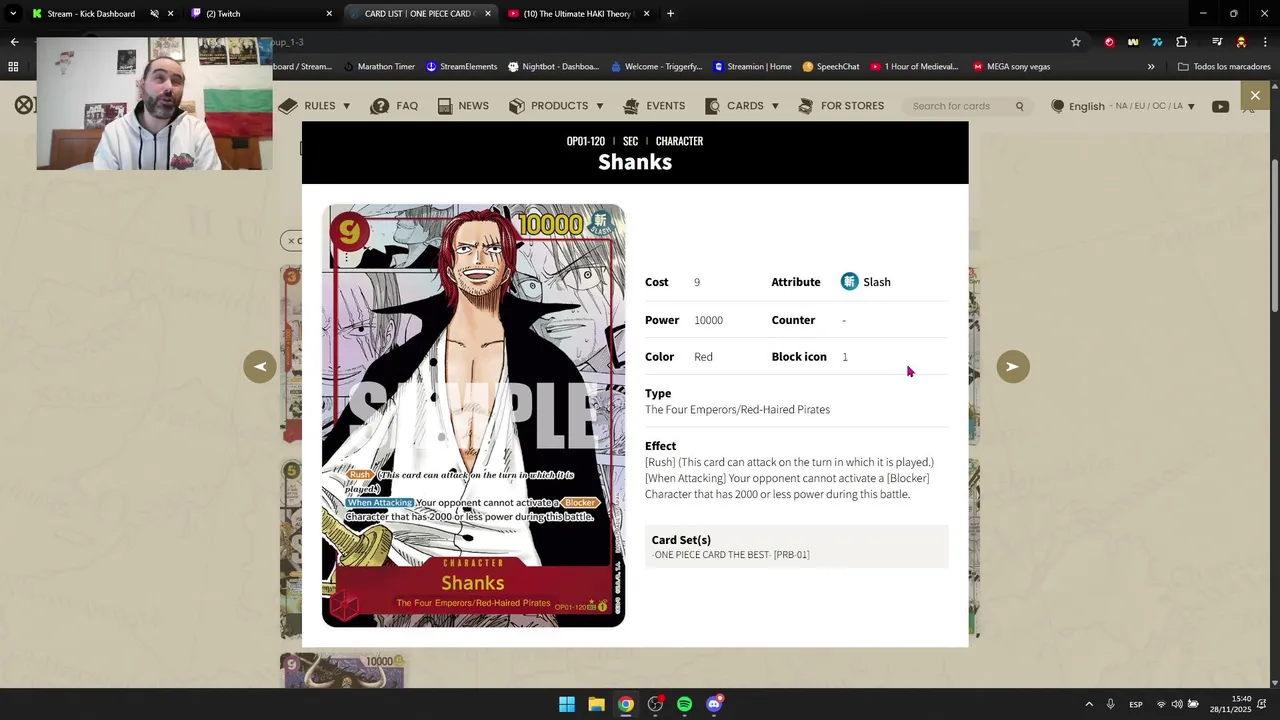Image resolution: width=1280 pixels, height=720 pixels.
Task: Show hidden system tray icons
Action: 1089,705
